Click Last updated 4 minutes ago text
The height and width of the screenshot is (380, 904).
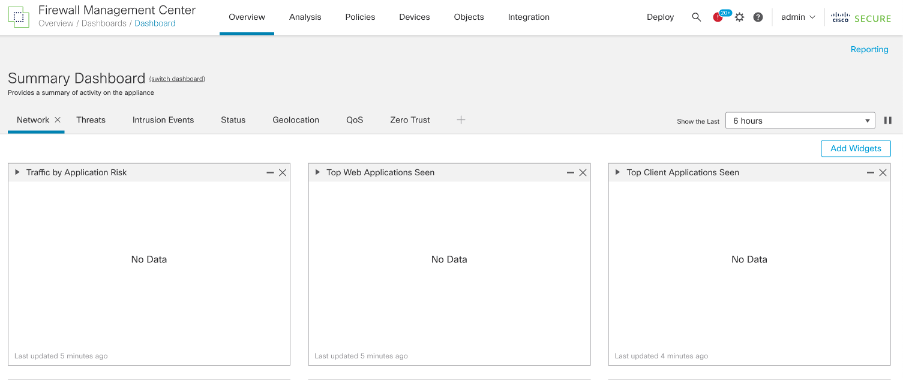(661, 356)
